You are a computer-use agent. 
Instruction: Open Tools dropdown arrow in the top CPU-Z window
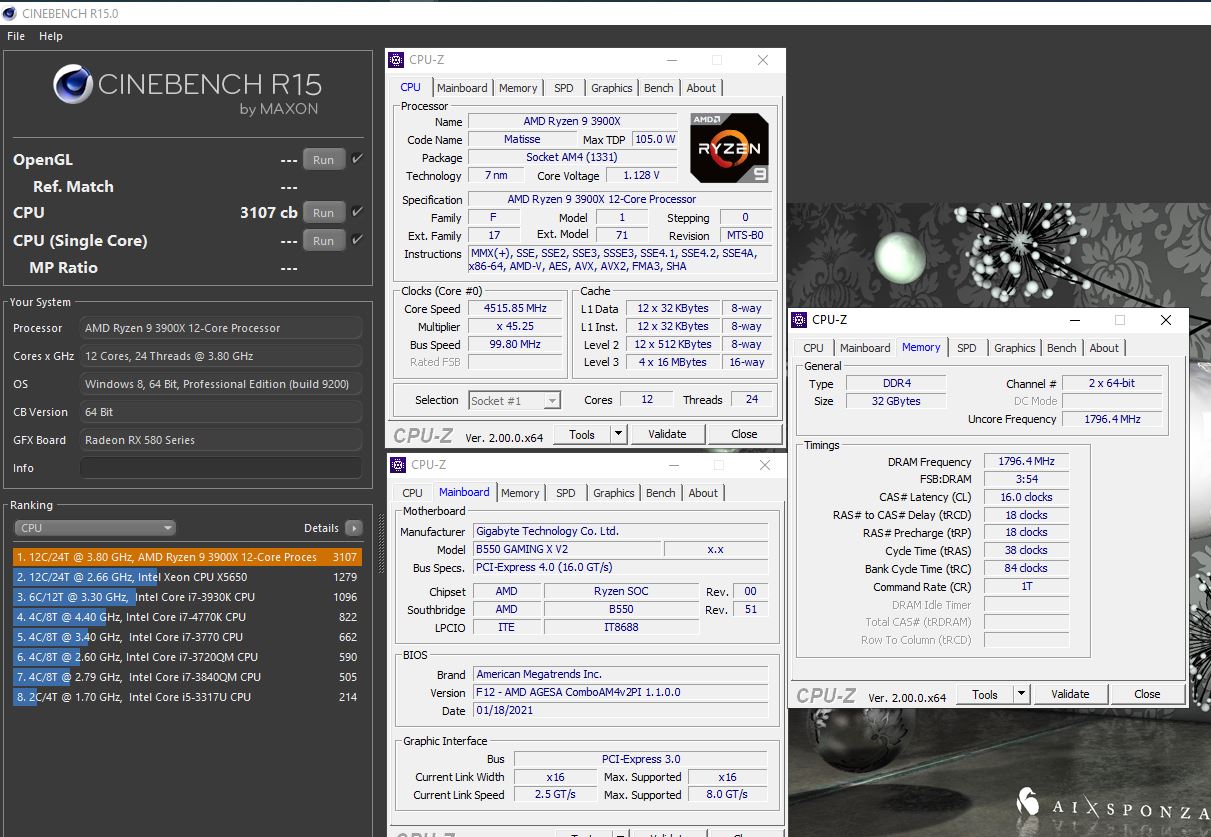coord(618,434)
